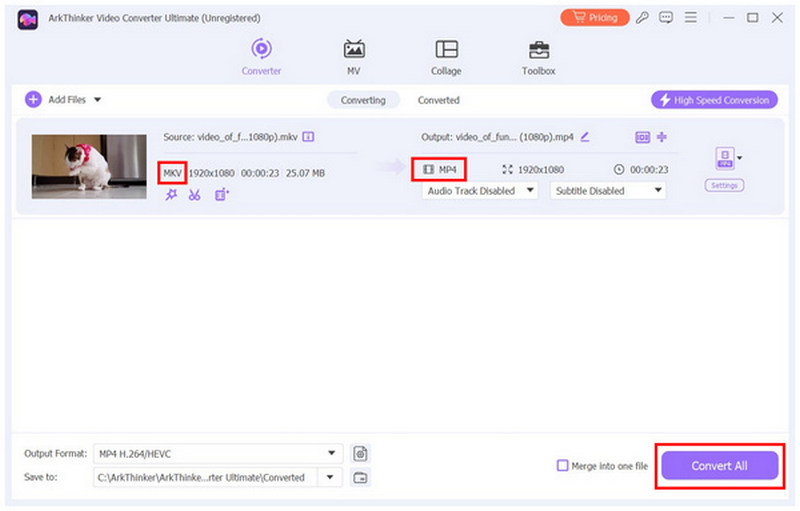This screenshot has width=800, height=511.
Task: Show the Converted list
Action: pos(438,100)
